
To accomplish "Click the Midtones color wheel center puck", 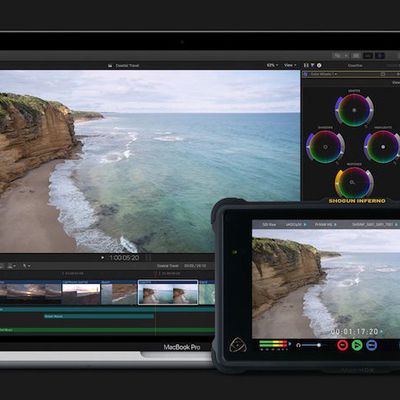I will click(352, 182).
